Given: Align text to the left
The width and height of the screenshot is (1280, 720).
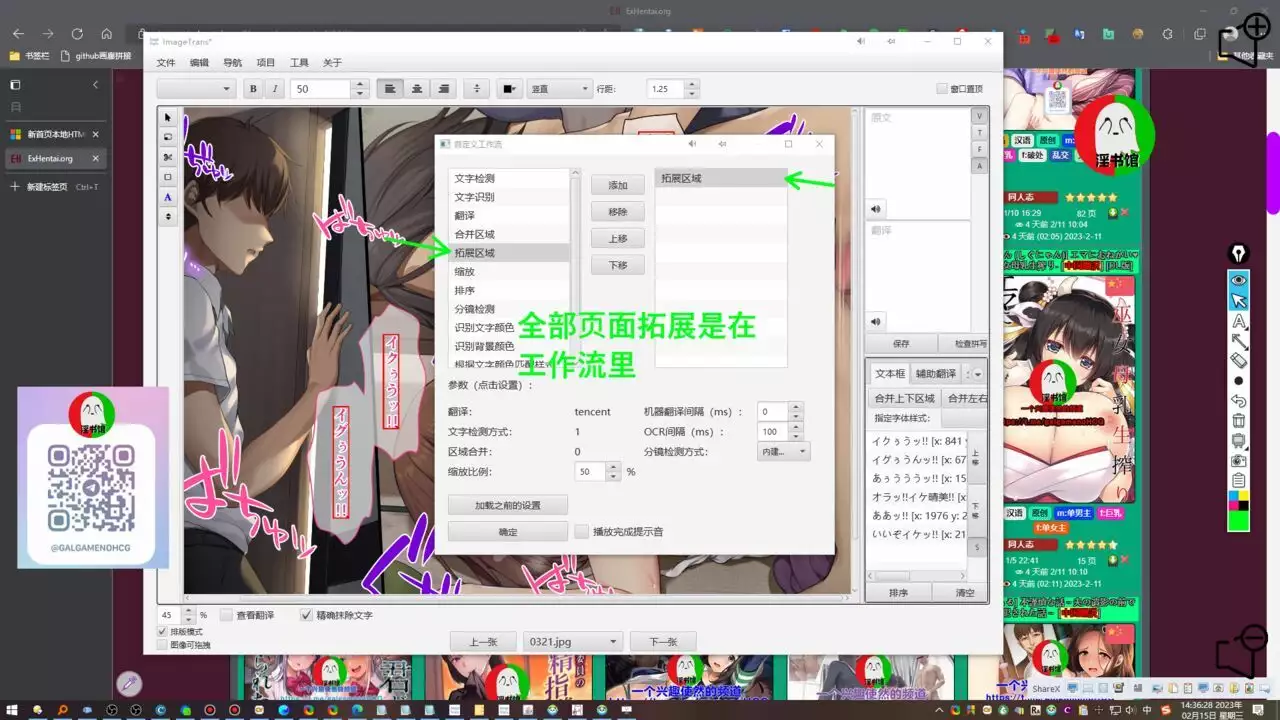Looking at the screenshot, I should click(390, 89).
